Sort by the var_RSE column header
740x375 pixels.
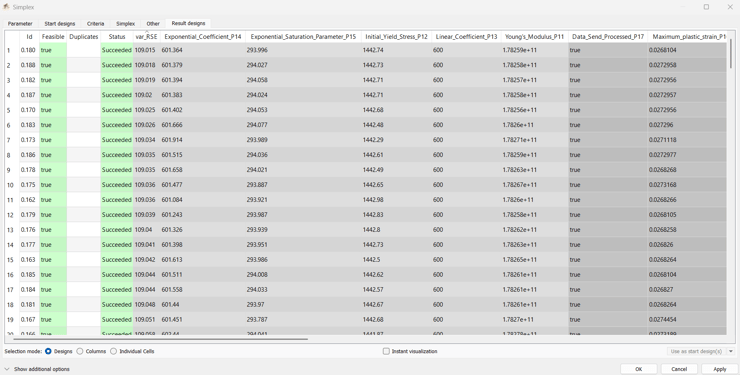(x=147, y=37)
